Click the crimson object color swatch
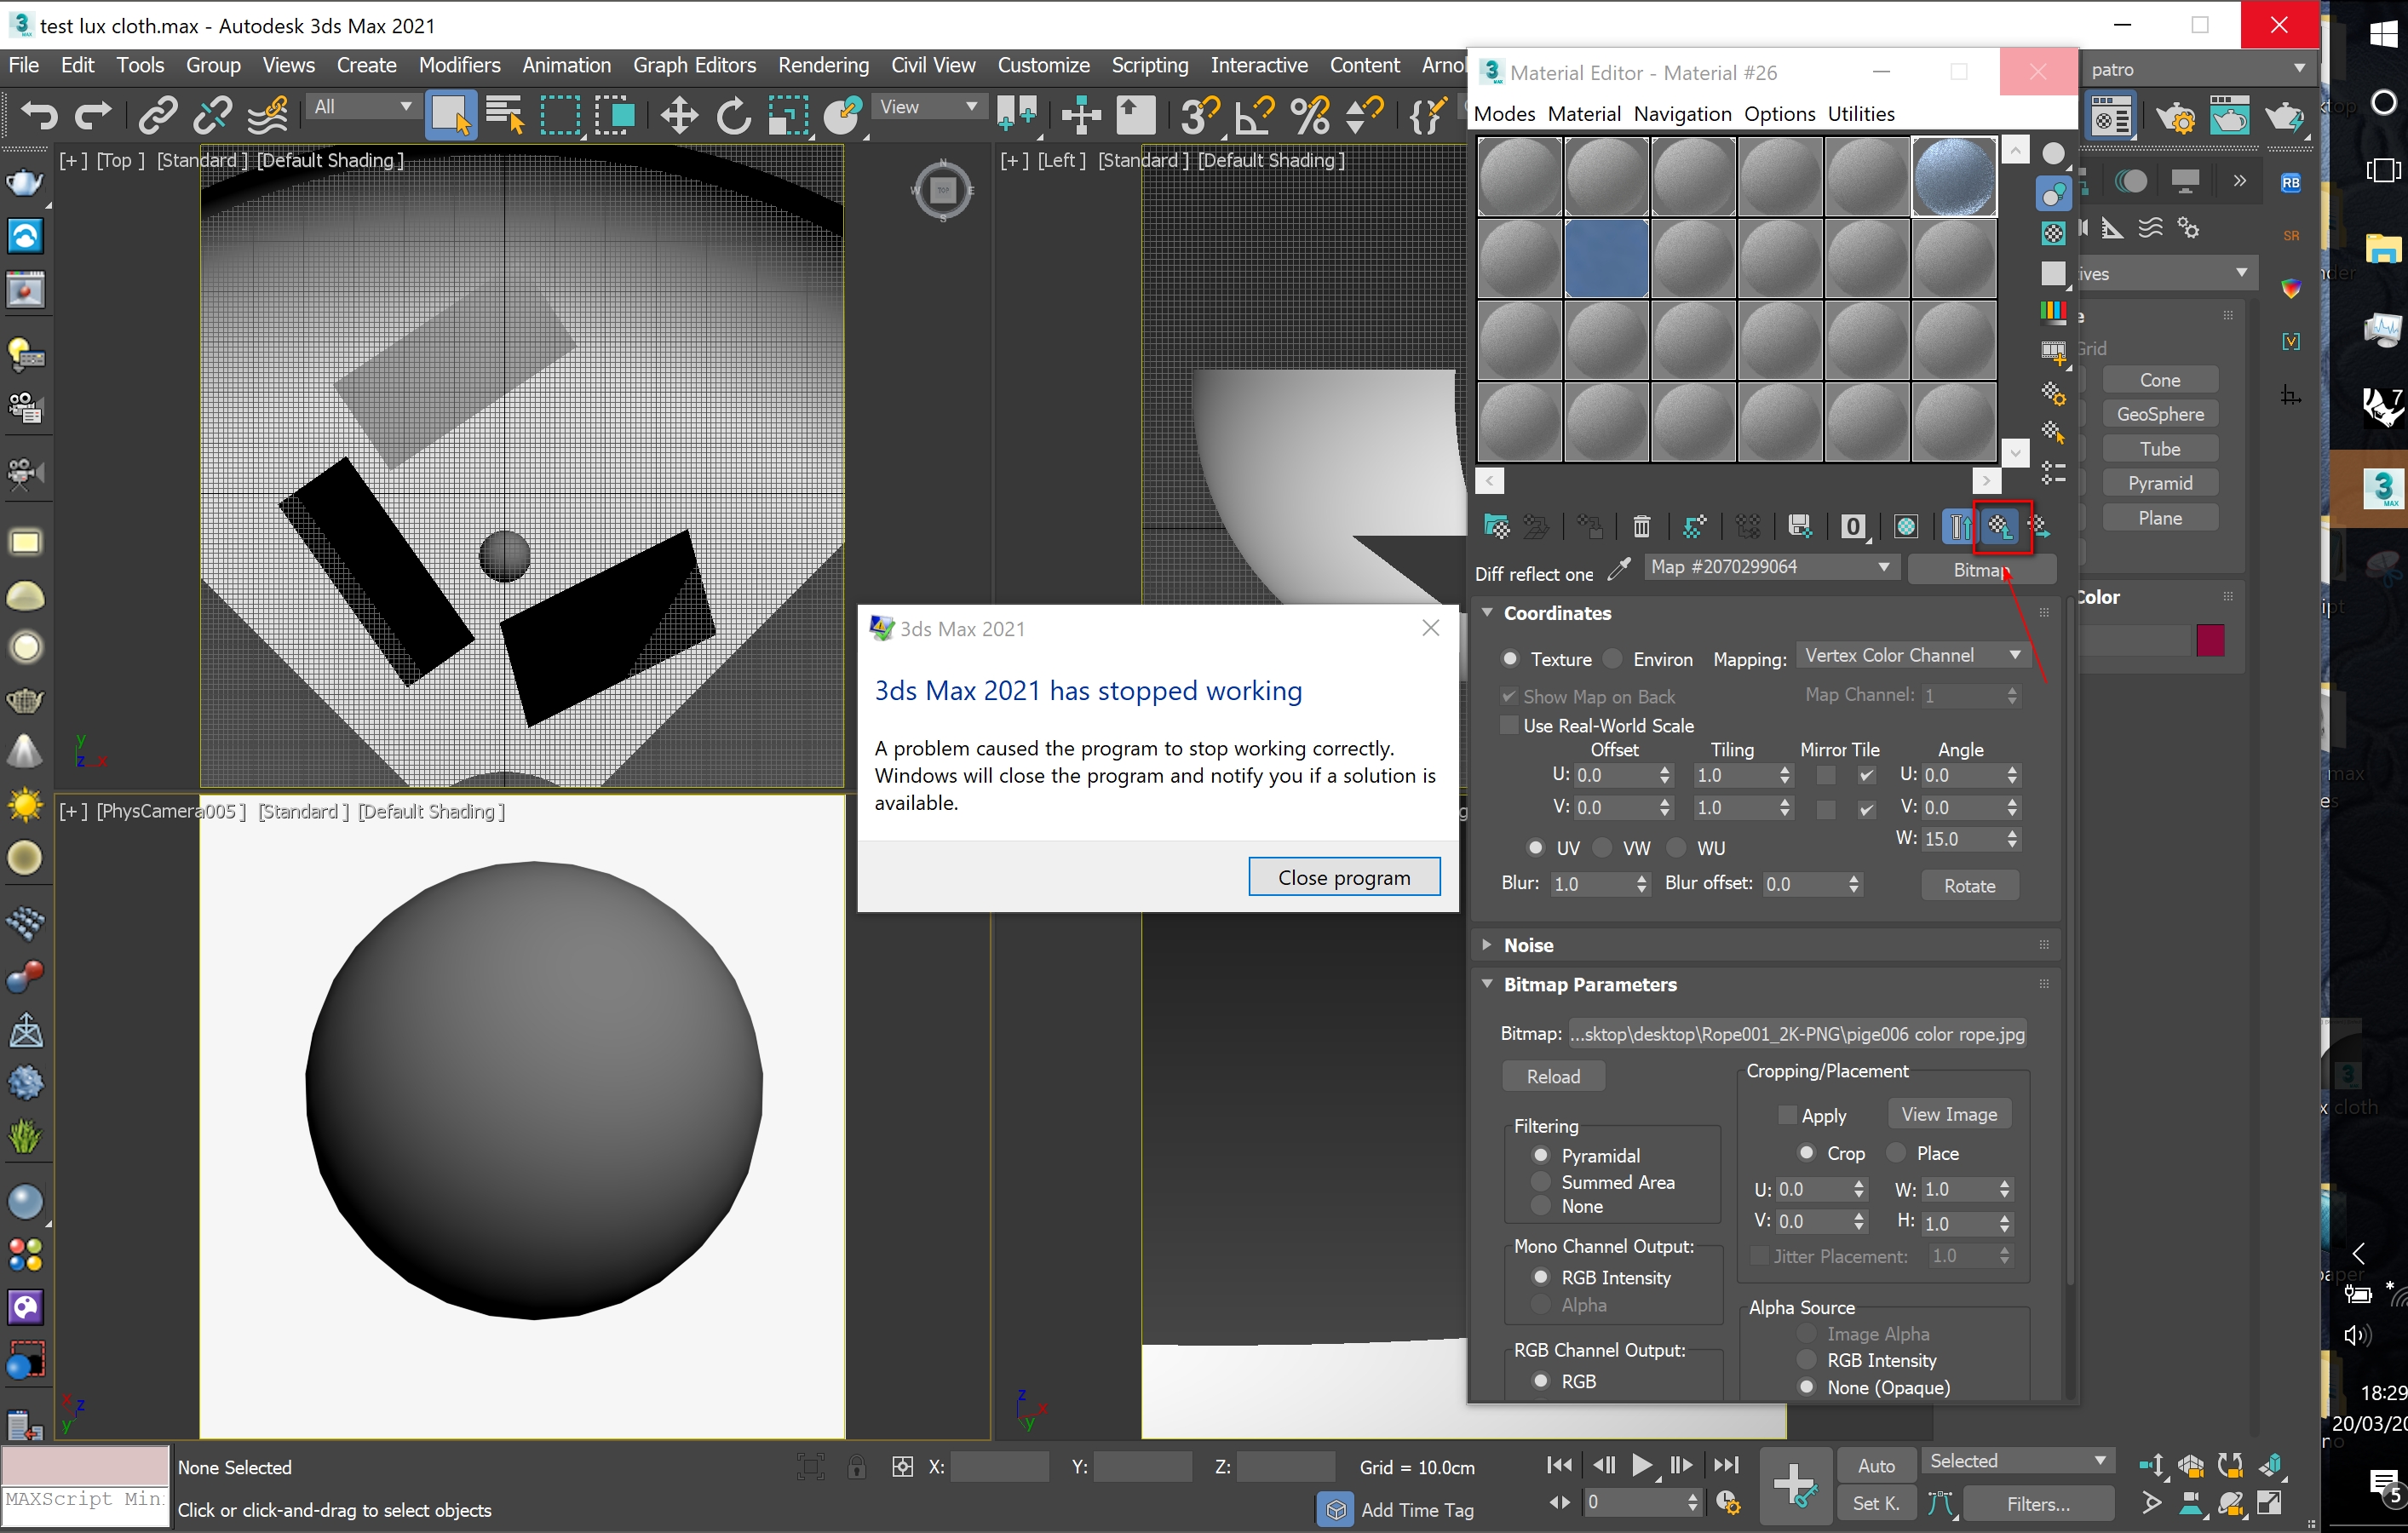The width and height of the screenshot is (2408, 1533). coord(2210,640)
